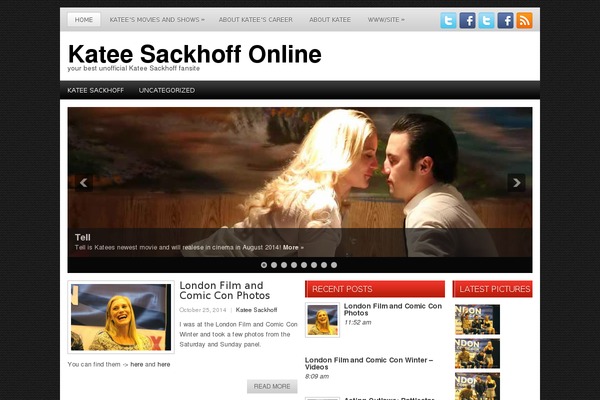Open the Uncategorized category tab
Screen dimensions: 600x400
[167, 90]
